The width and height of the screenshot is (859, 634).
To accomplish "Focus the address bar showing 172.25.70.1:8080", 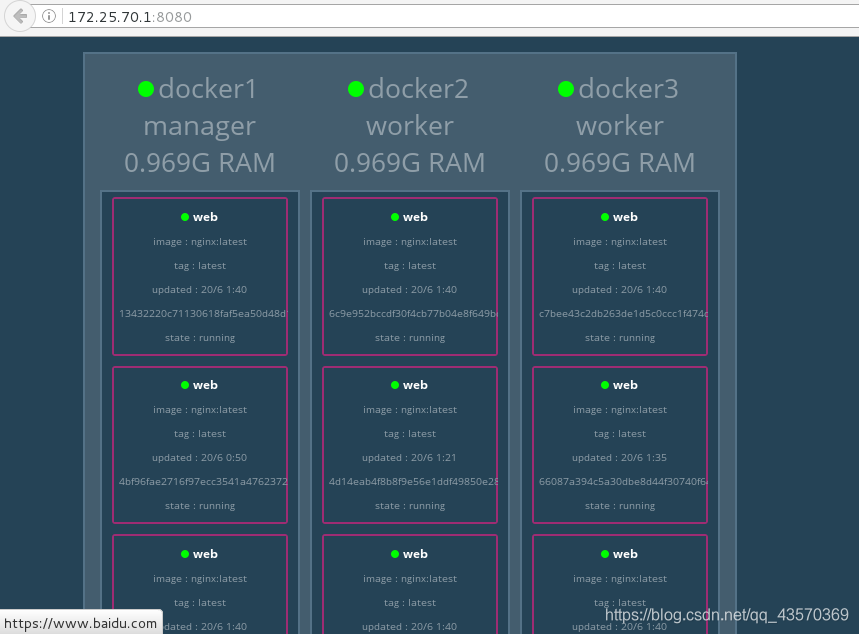I will coord(445,16).
